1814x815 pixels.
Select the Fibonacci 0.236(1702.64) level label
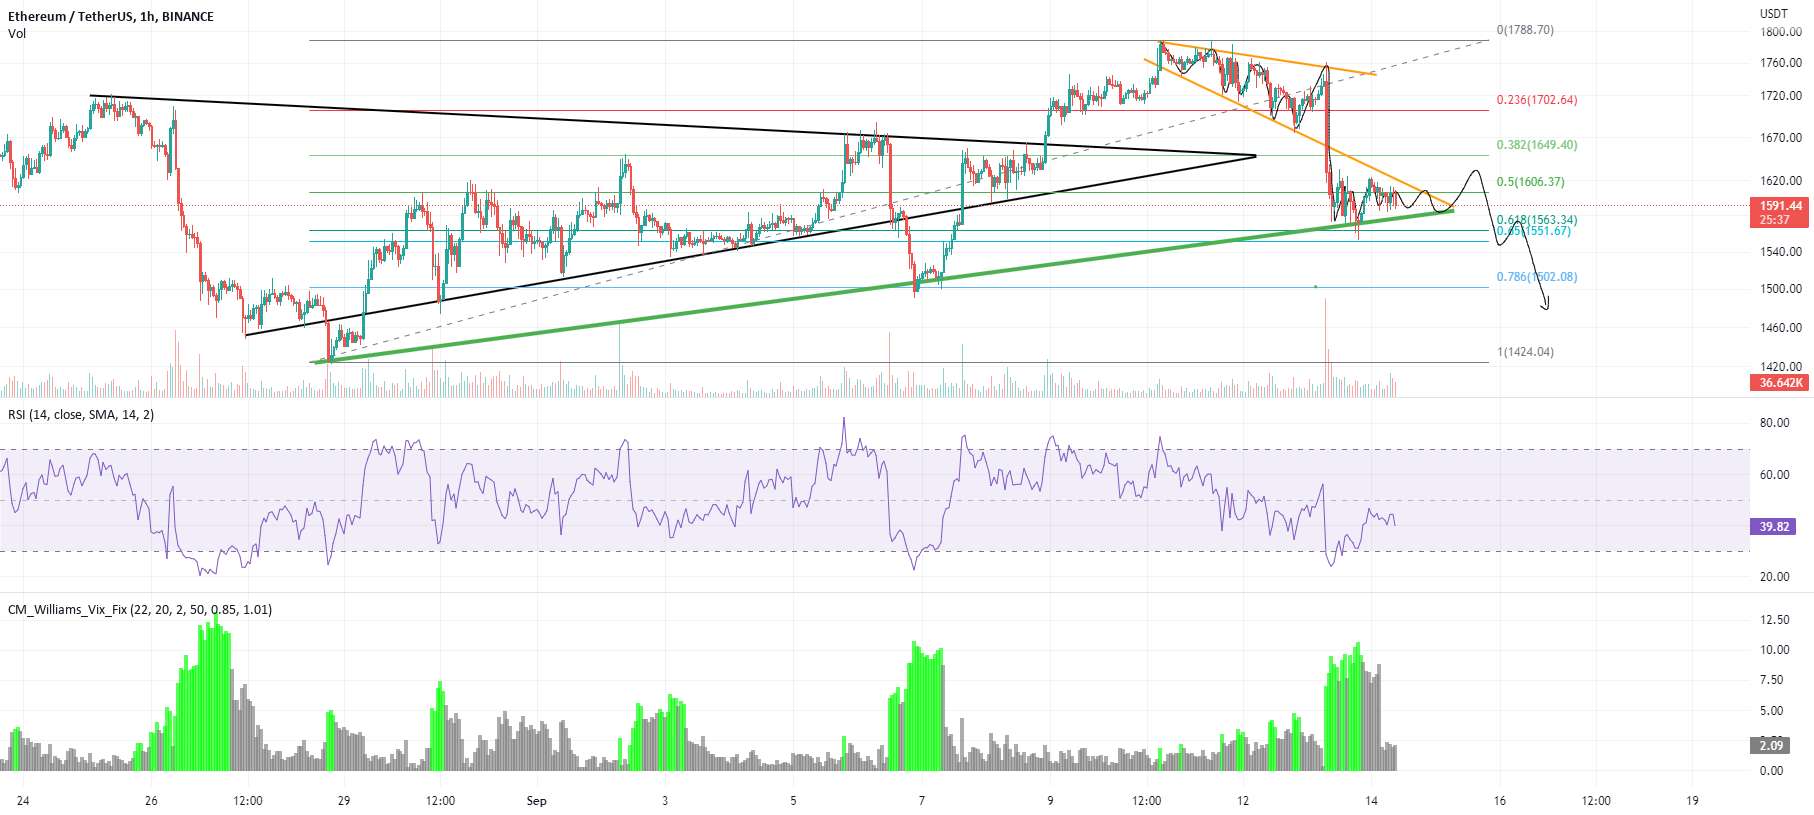click(1537, 100)
